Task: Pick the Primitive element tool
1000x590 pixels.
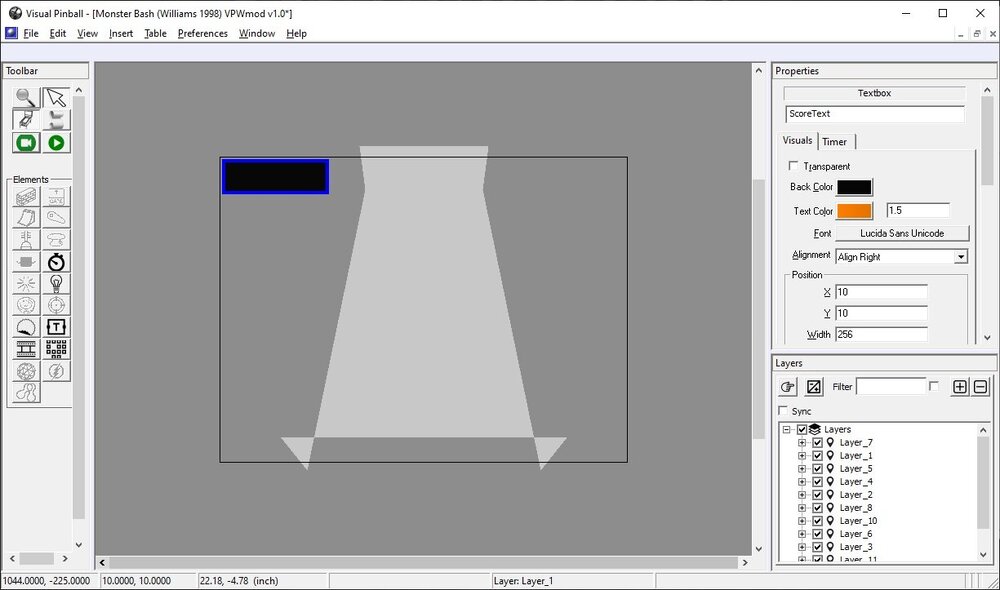Action: pyautogui.click(x=26, y=371)
